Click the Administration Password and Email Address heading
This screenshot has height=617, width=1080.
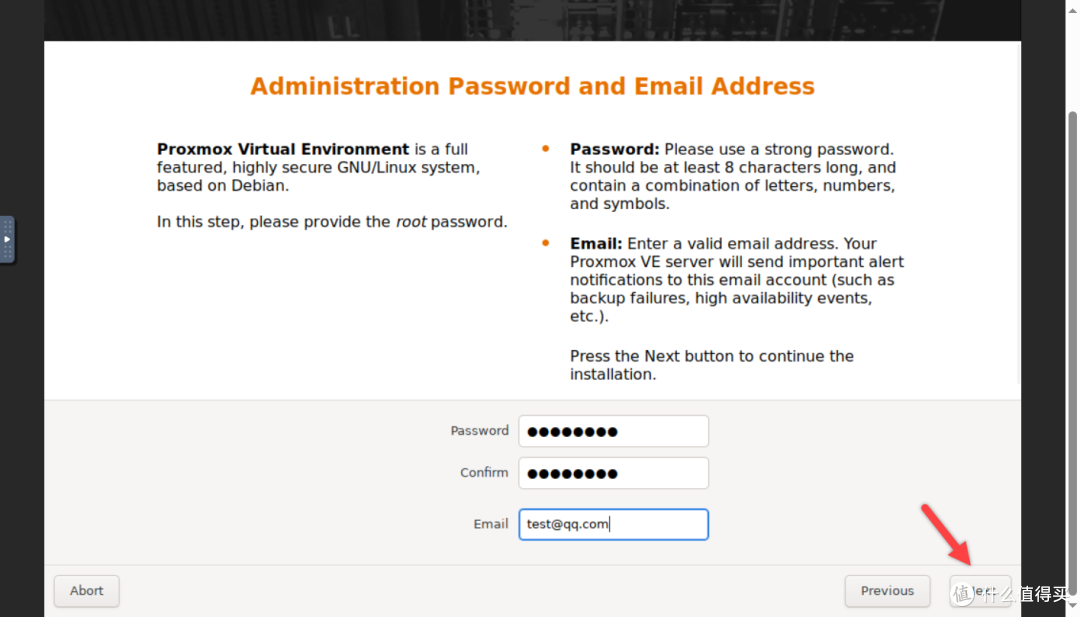tap(532, 87)
